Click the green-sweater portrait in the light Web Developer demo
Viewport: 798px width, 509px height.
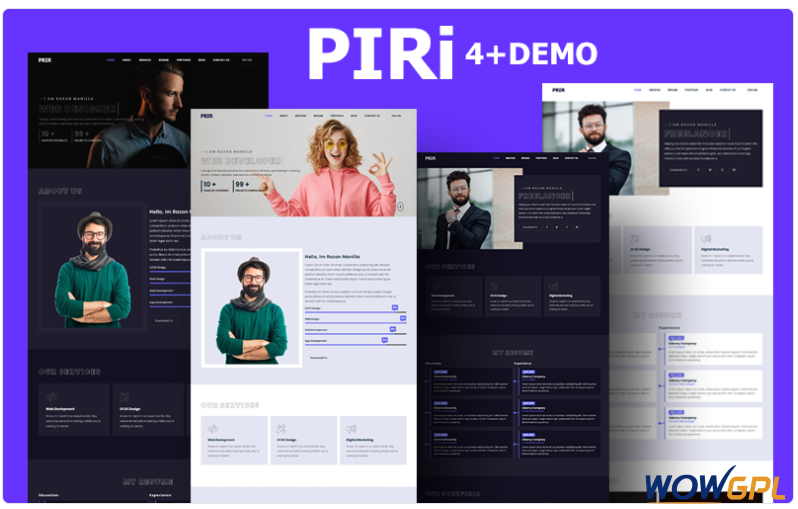point(252,308)
